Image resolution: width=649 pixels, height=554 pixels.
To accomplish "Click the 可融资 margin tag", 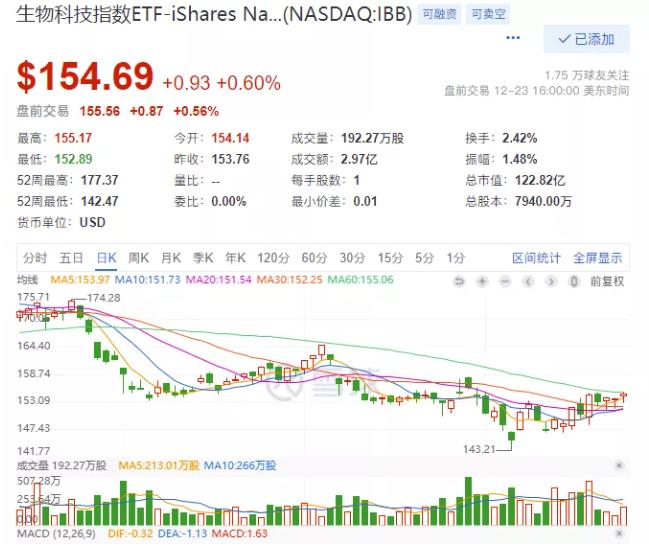I will point(437,14).
